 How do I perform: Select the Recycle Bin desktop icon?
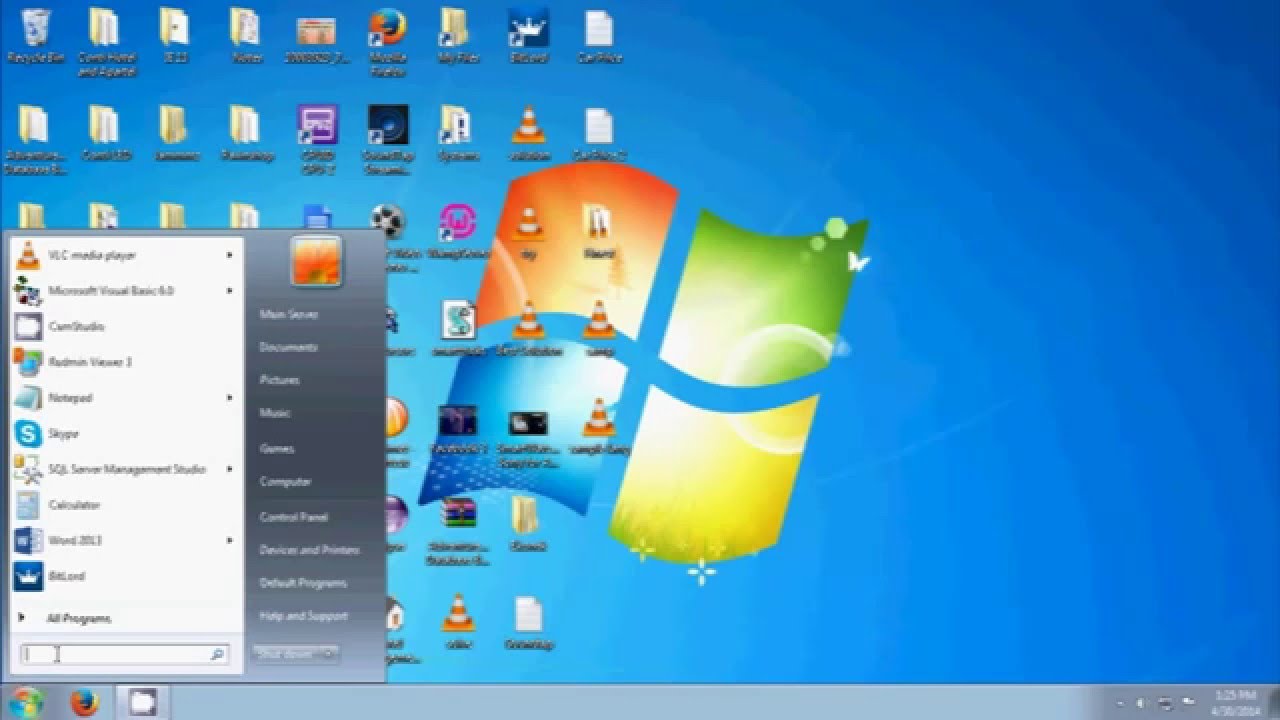click(x=36, y=36)
